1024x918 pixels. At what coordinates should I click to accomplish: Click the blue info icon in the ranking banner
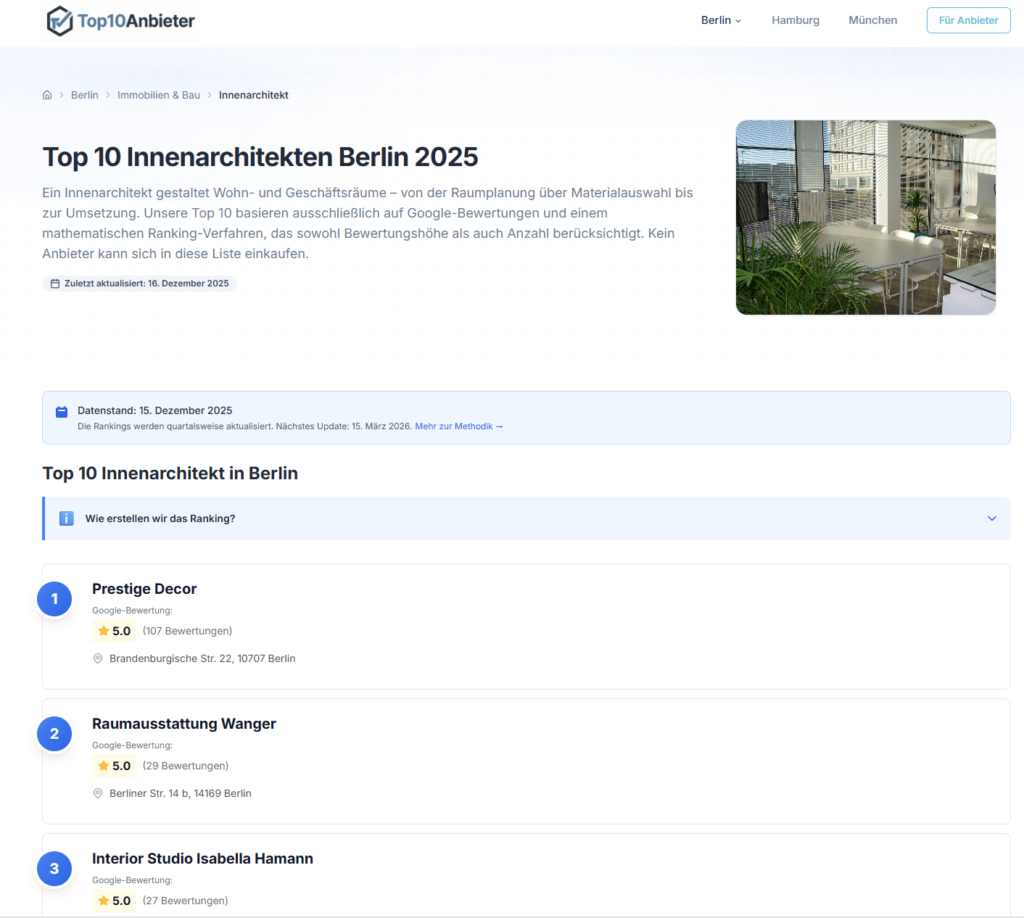pyautogui.click(x=66, y=518)
